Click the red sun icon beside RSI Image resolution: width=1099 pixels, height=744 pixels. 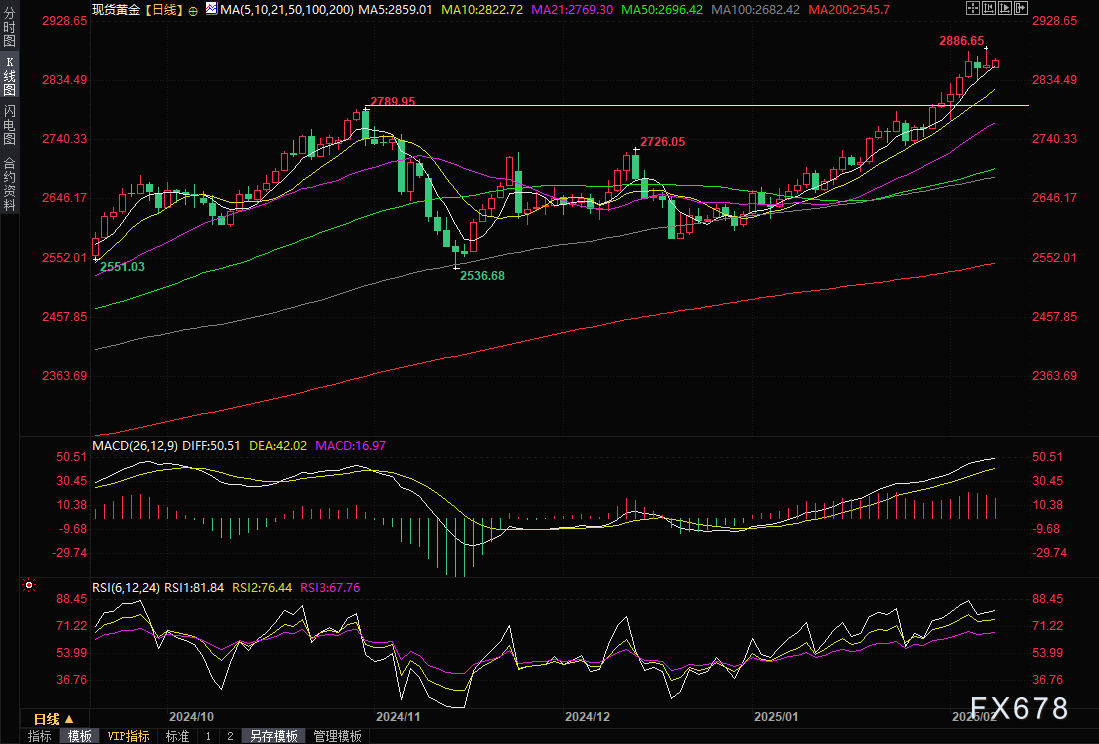pyautogui.click(x=29, y=586)
